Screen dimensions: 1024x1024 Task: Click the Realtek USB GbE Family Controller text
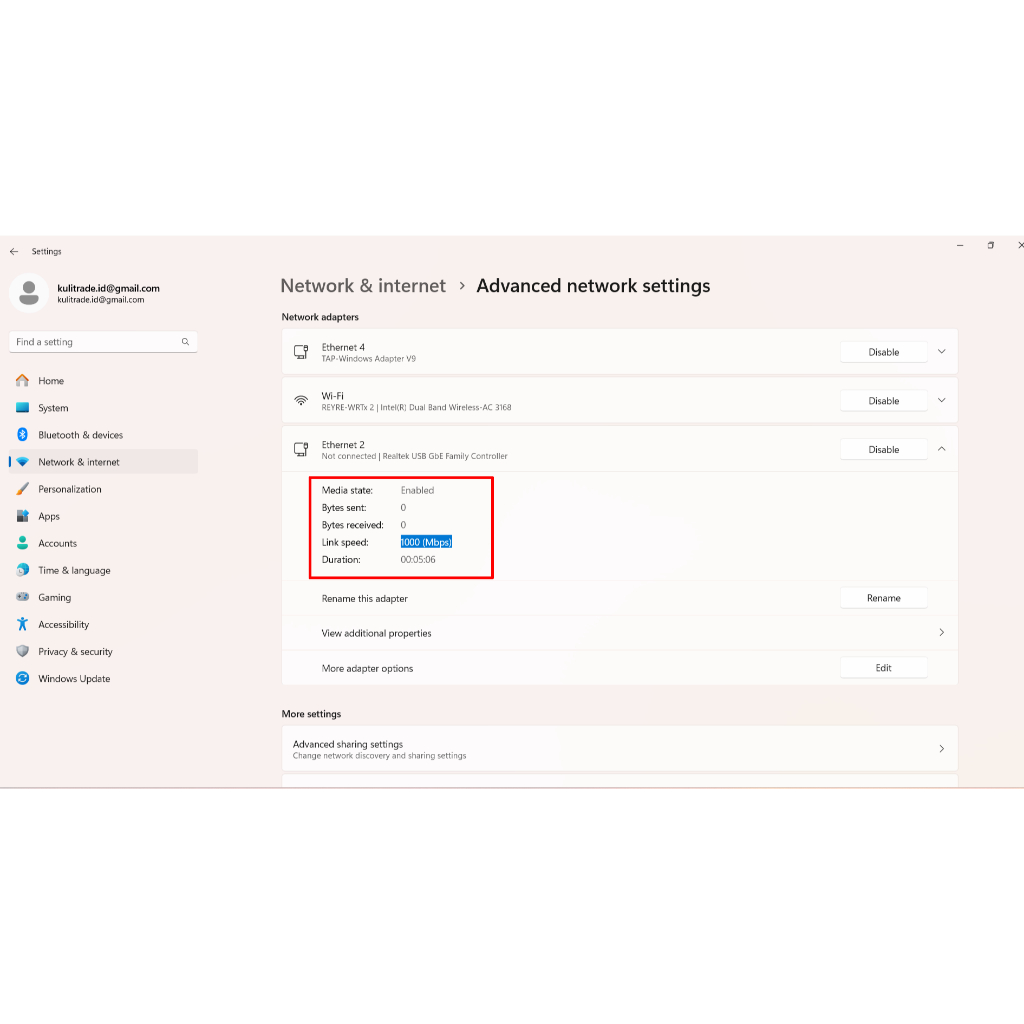click(x=445, y=456)
